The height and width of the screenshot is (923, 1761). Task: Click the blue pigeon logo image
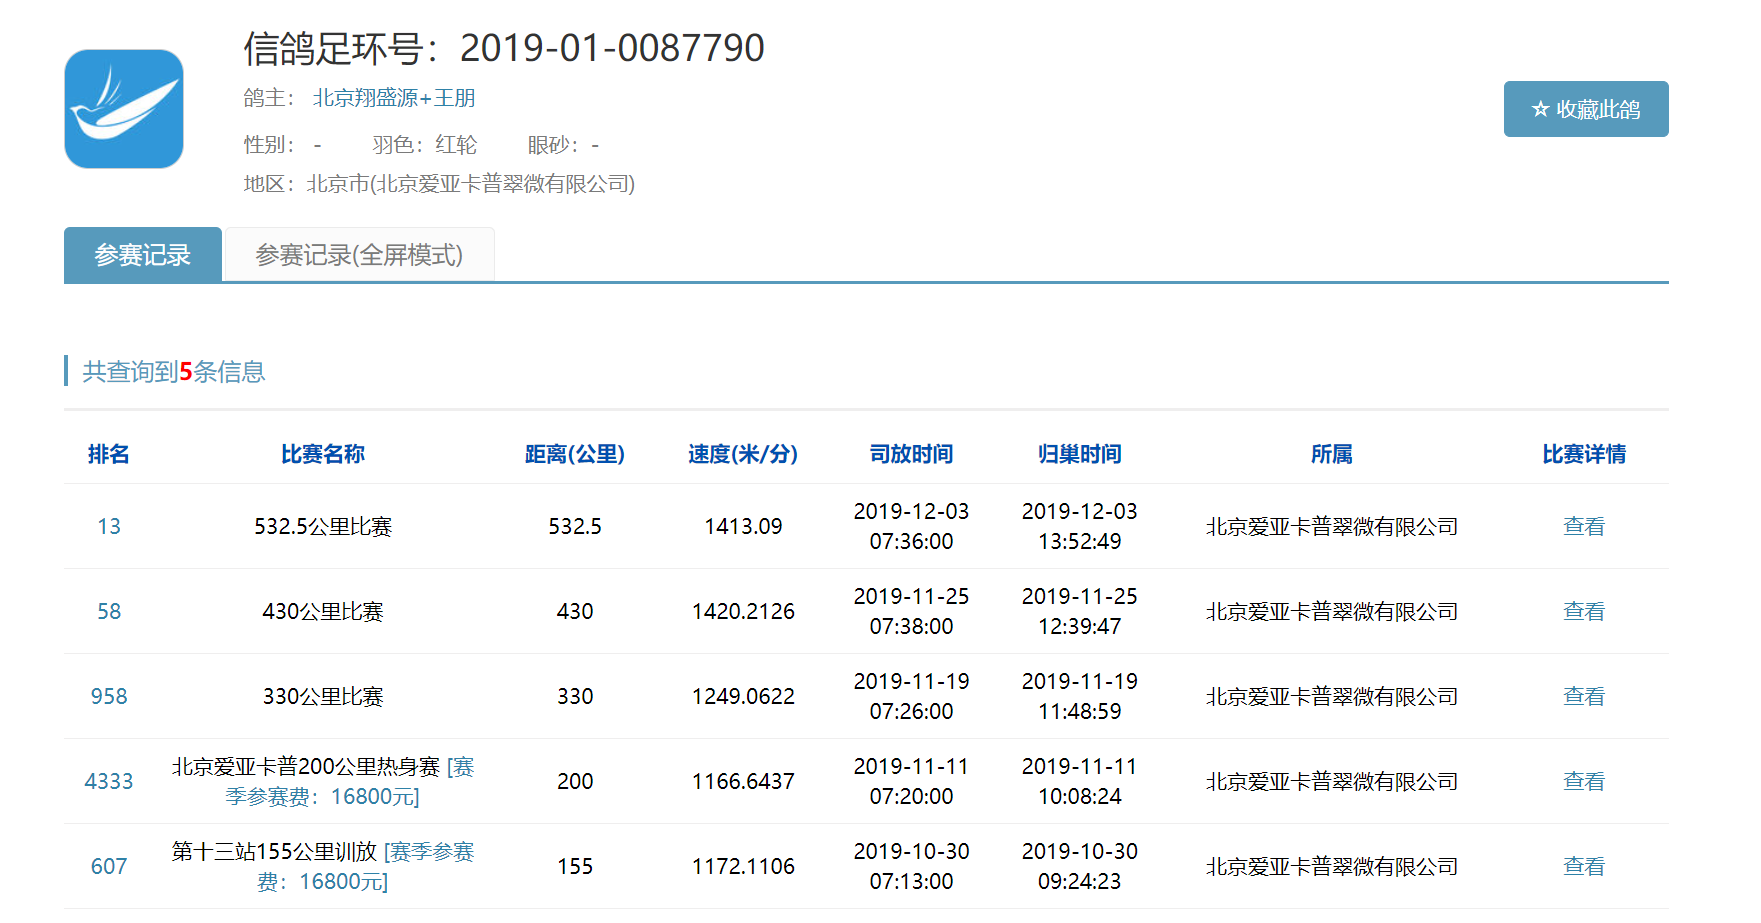point(124,109)
